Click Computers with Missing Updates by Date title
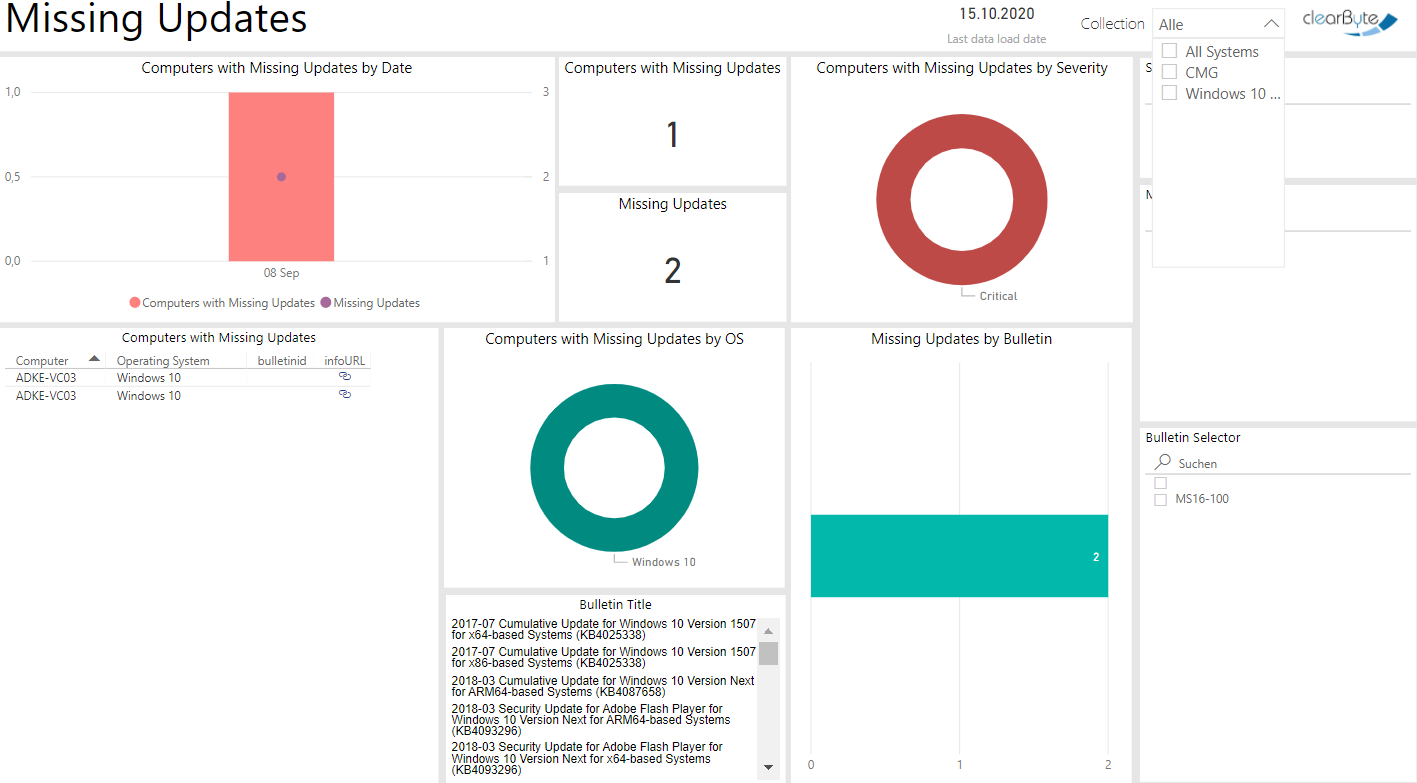The width and height of the screenshot is (1417, 783). 277,68
